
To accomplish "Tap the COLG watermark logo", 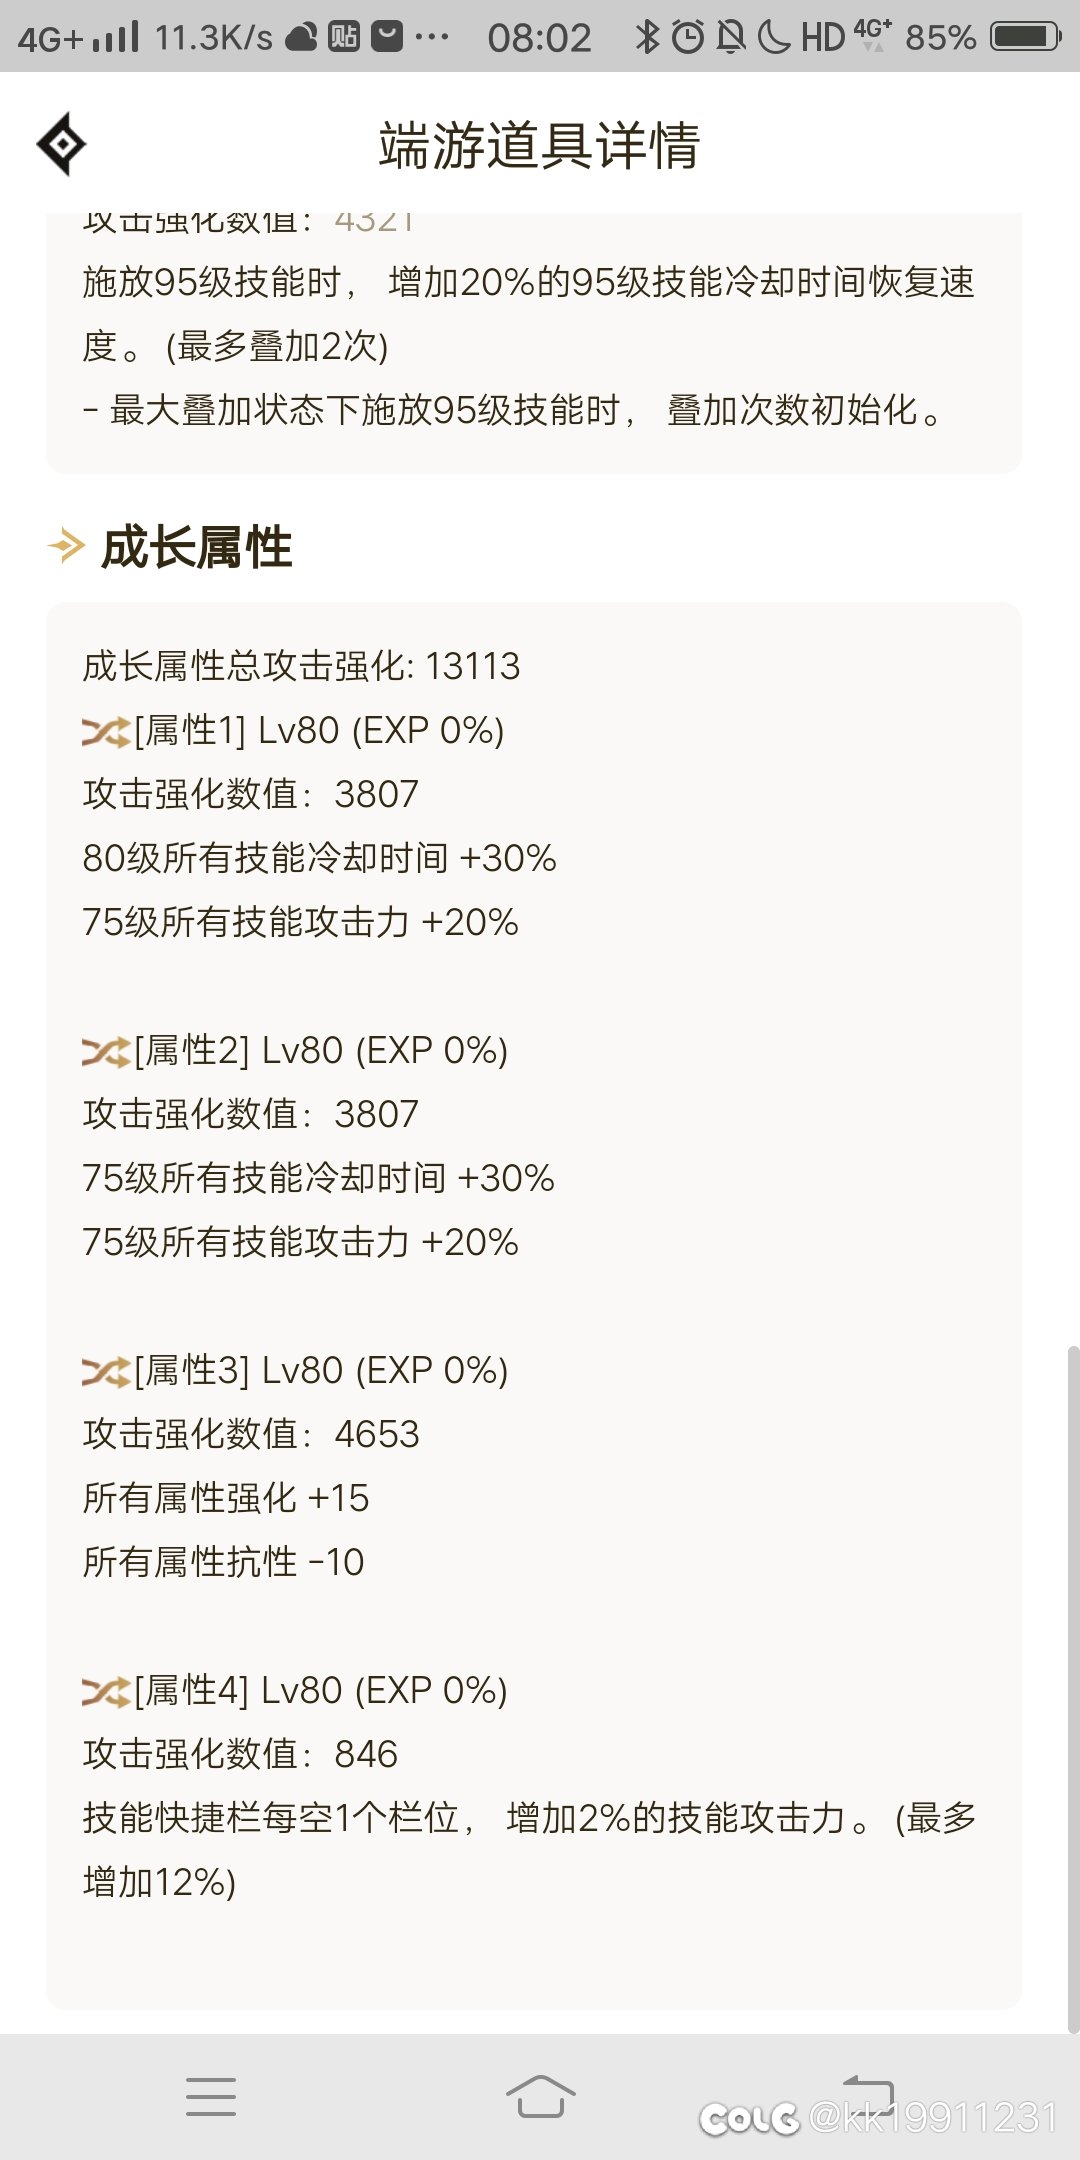I will point(749,2118).
